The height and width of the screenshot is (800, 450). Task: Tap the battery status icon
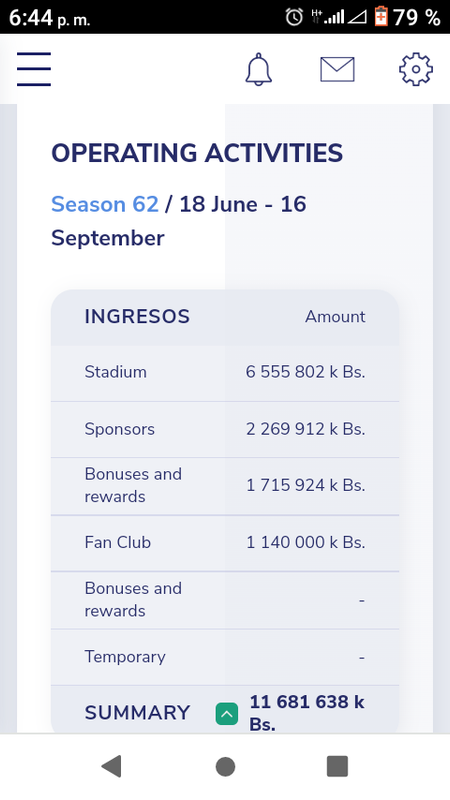pyautogui.click(x=381, y=16)
